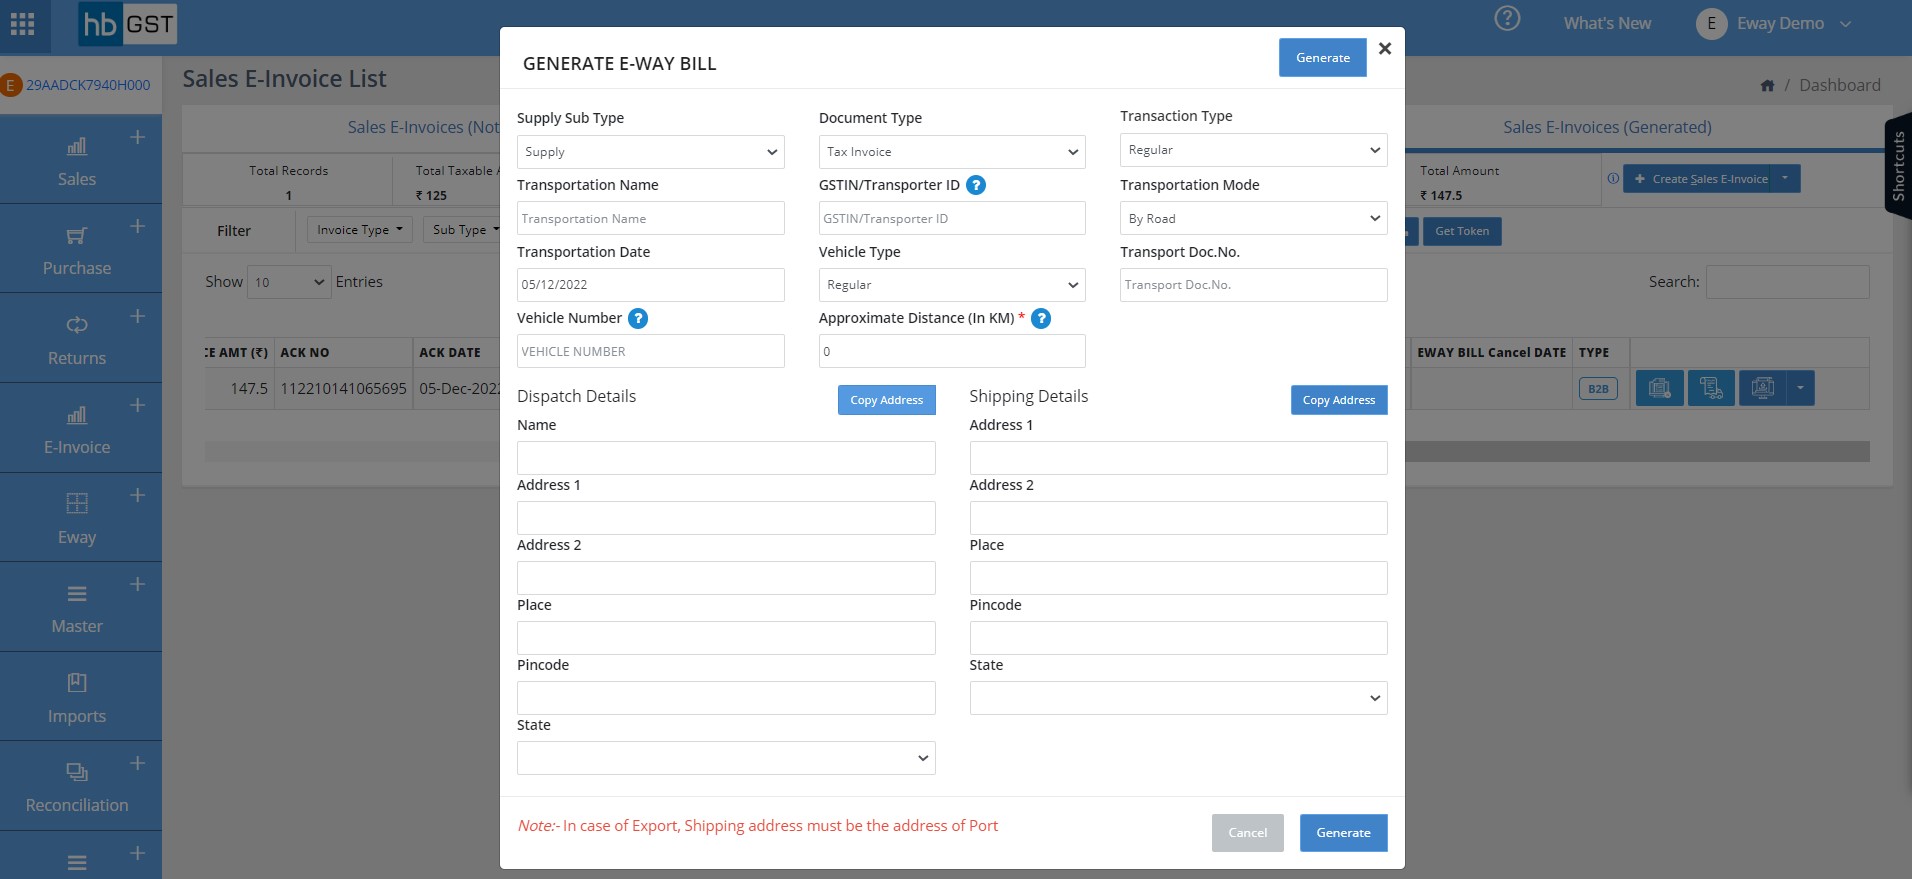Click GSTIN/Transporter ID help icon
Screen dimensions: 1912x879
point(976,185)
